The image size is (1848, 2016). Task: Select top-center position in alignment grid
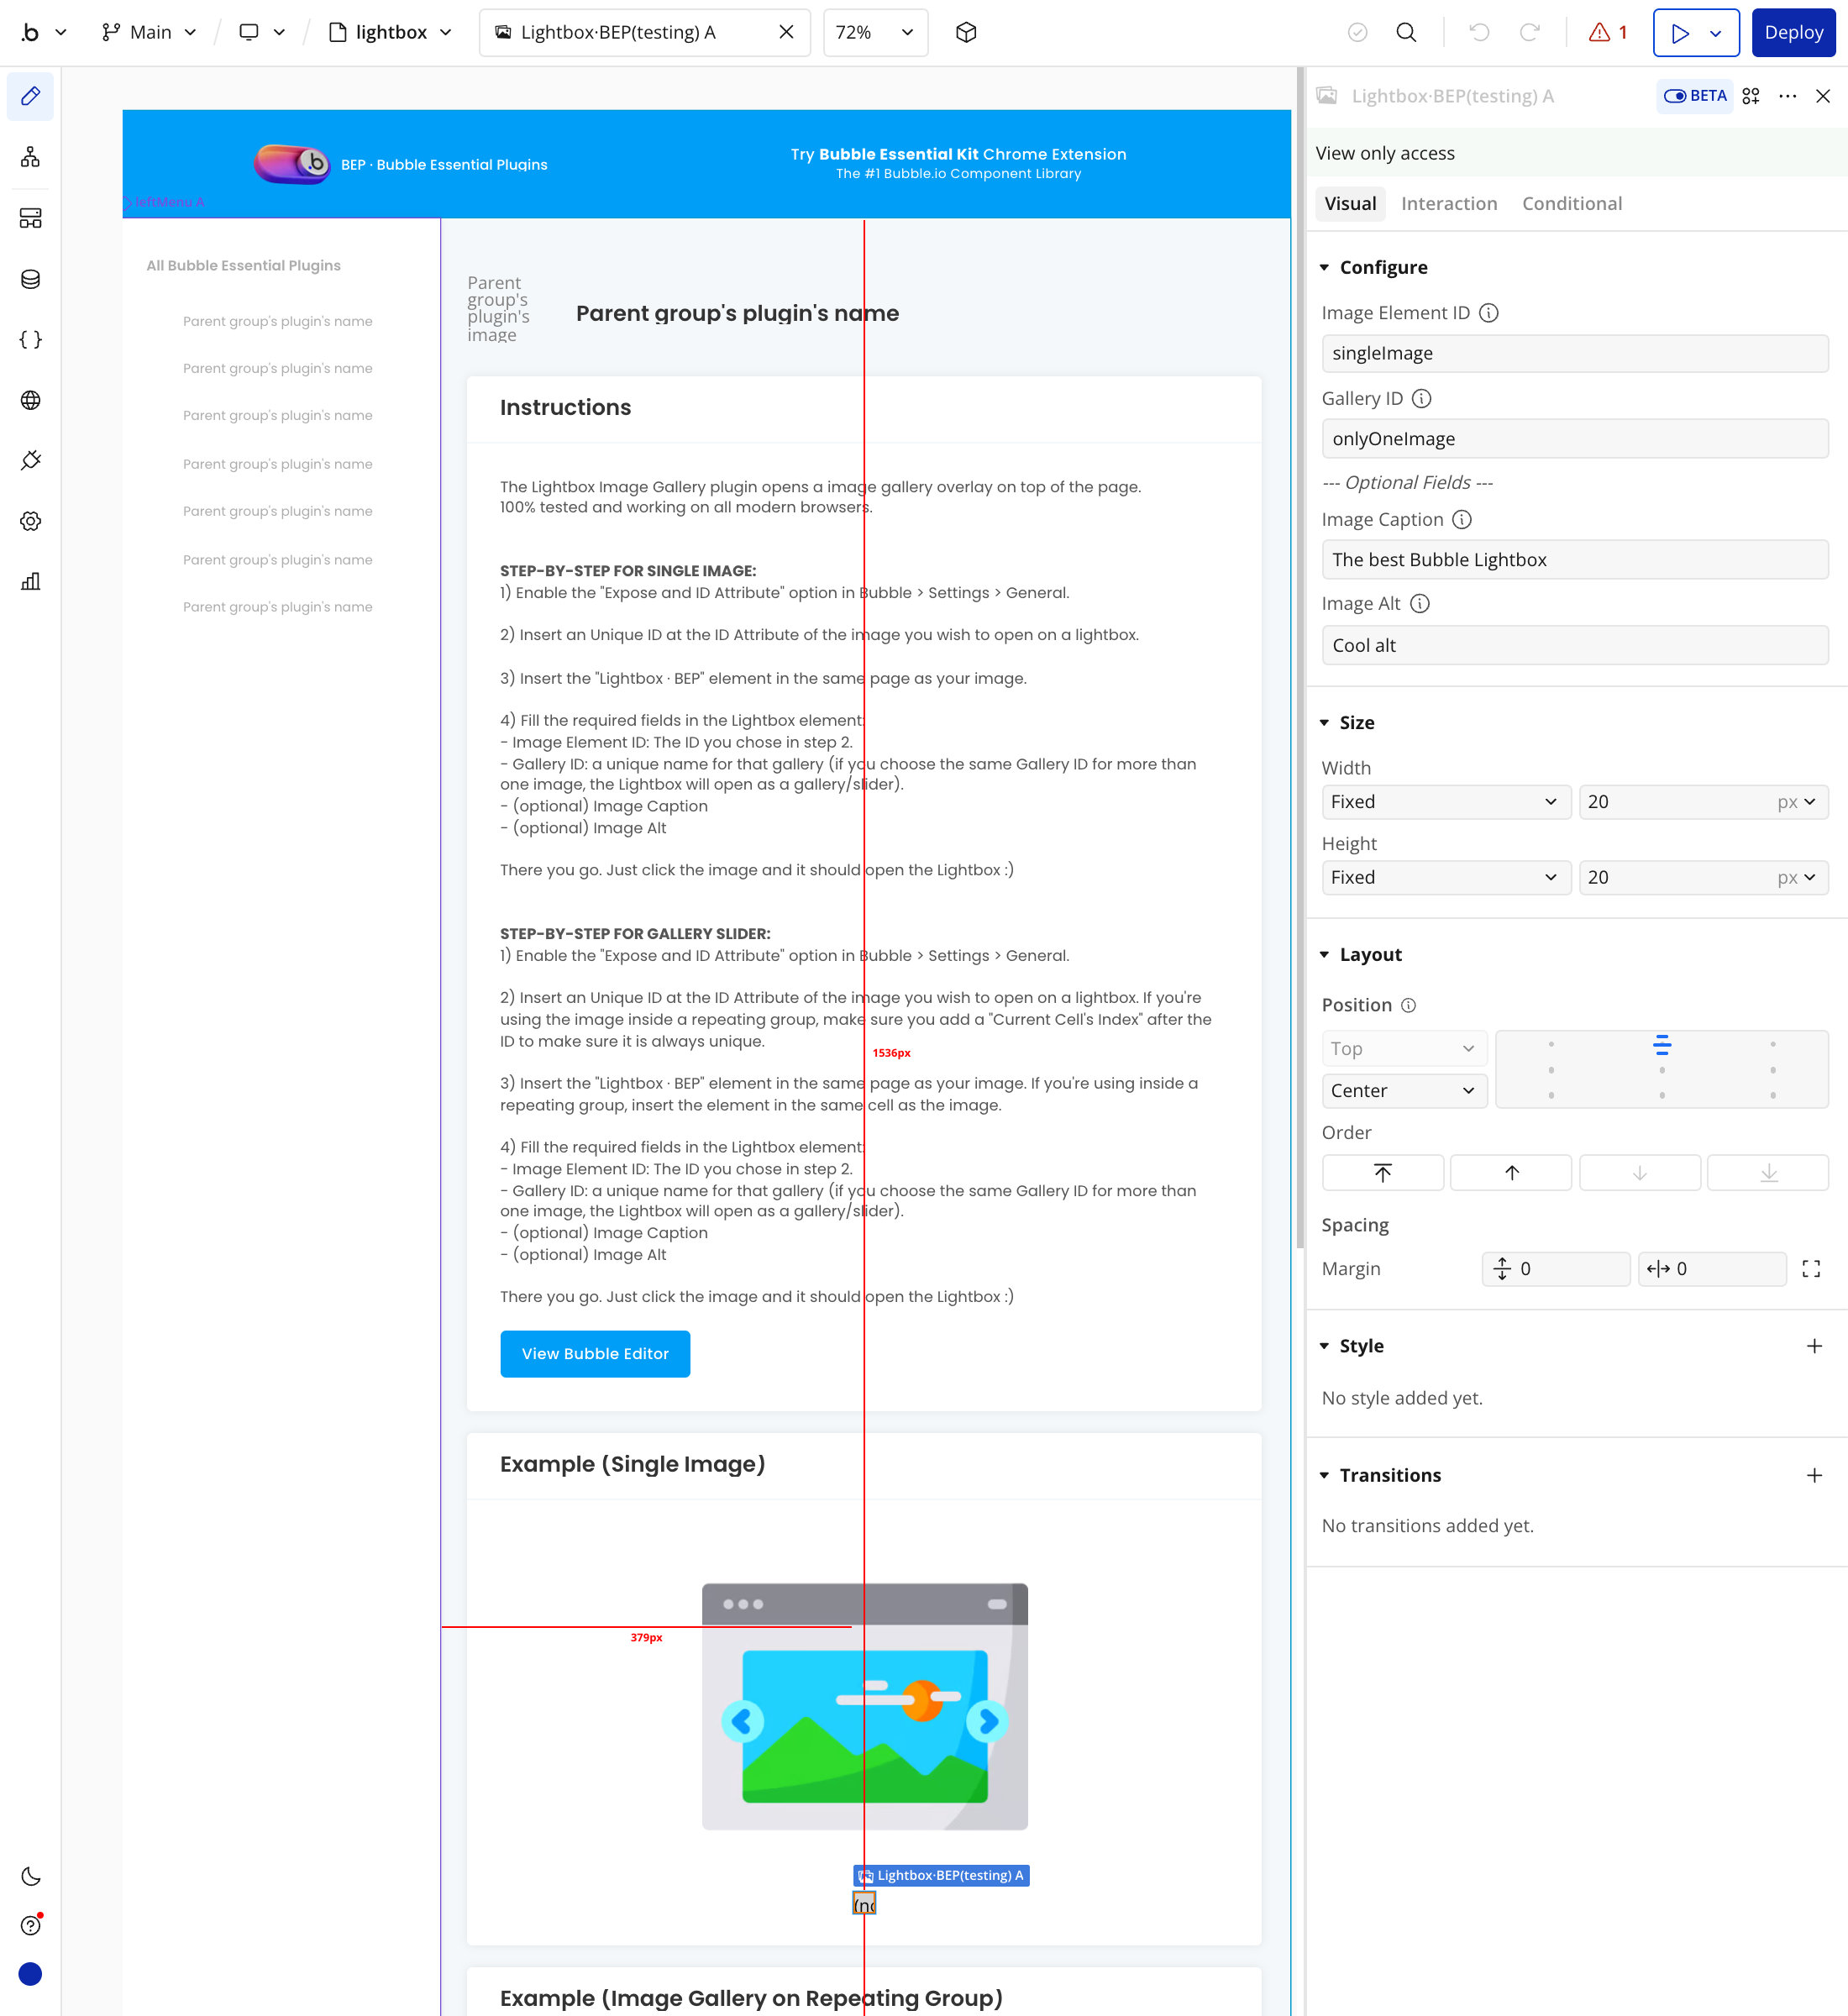[1661, 1045]
